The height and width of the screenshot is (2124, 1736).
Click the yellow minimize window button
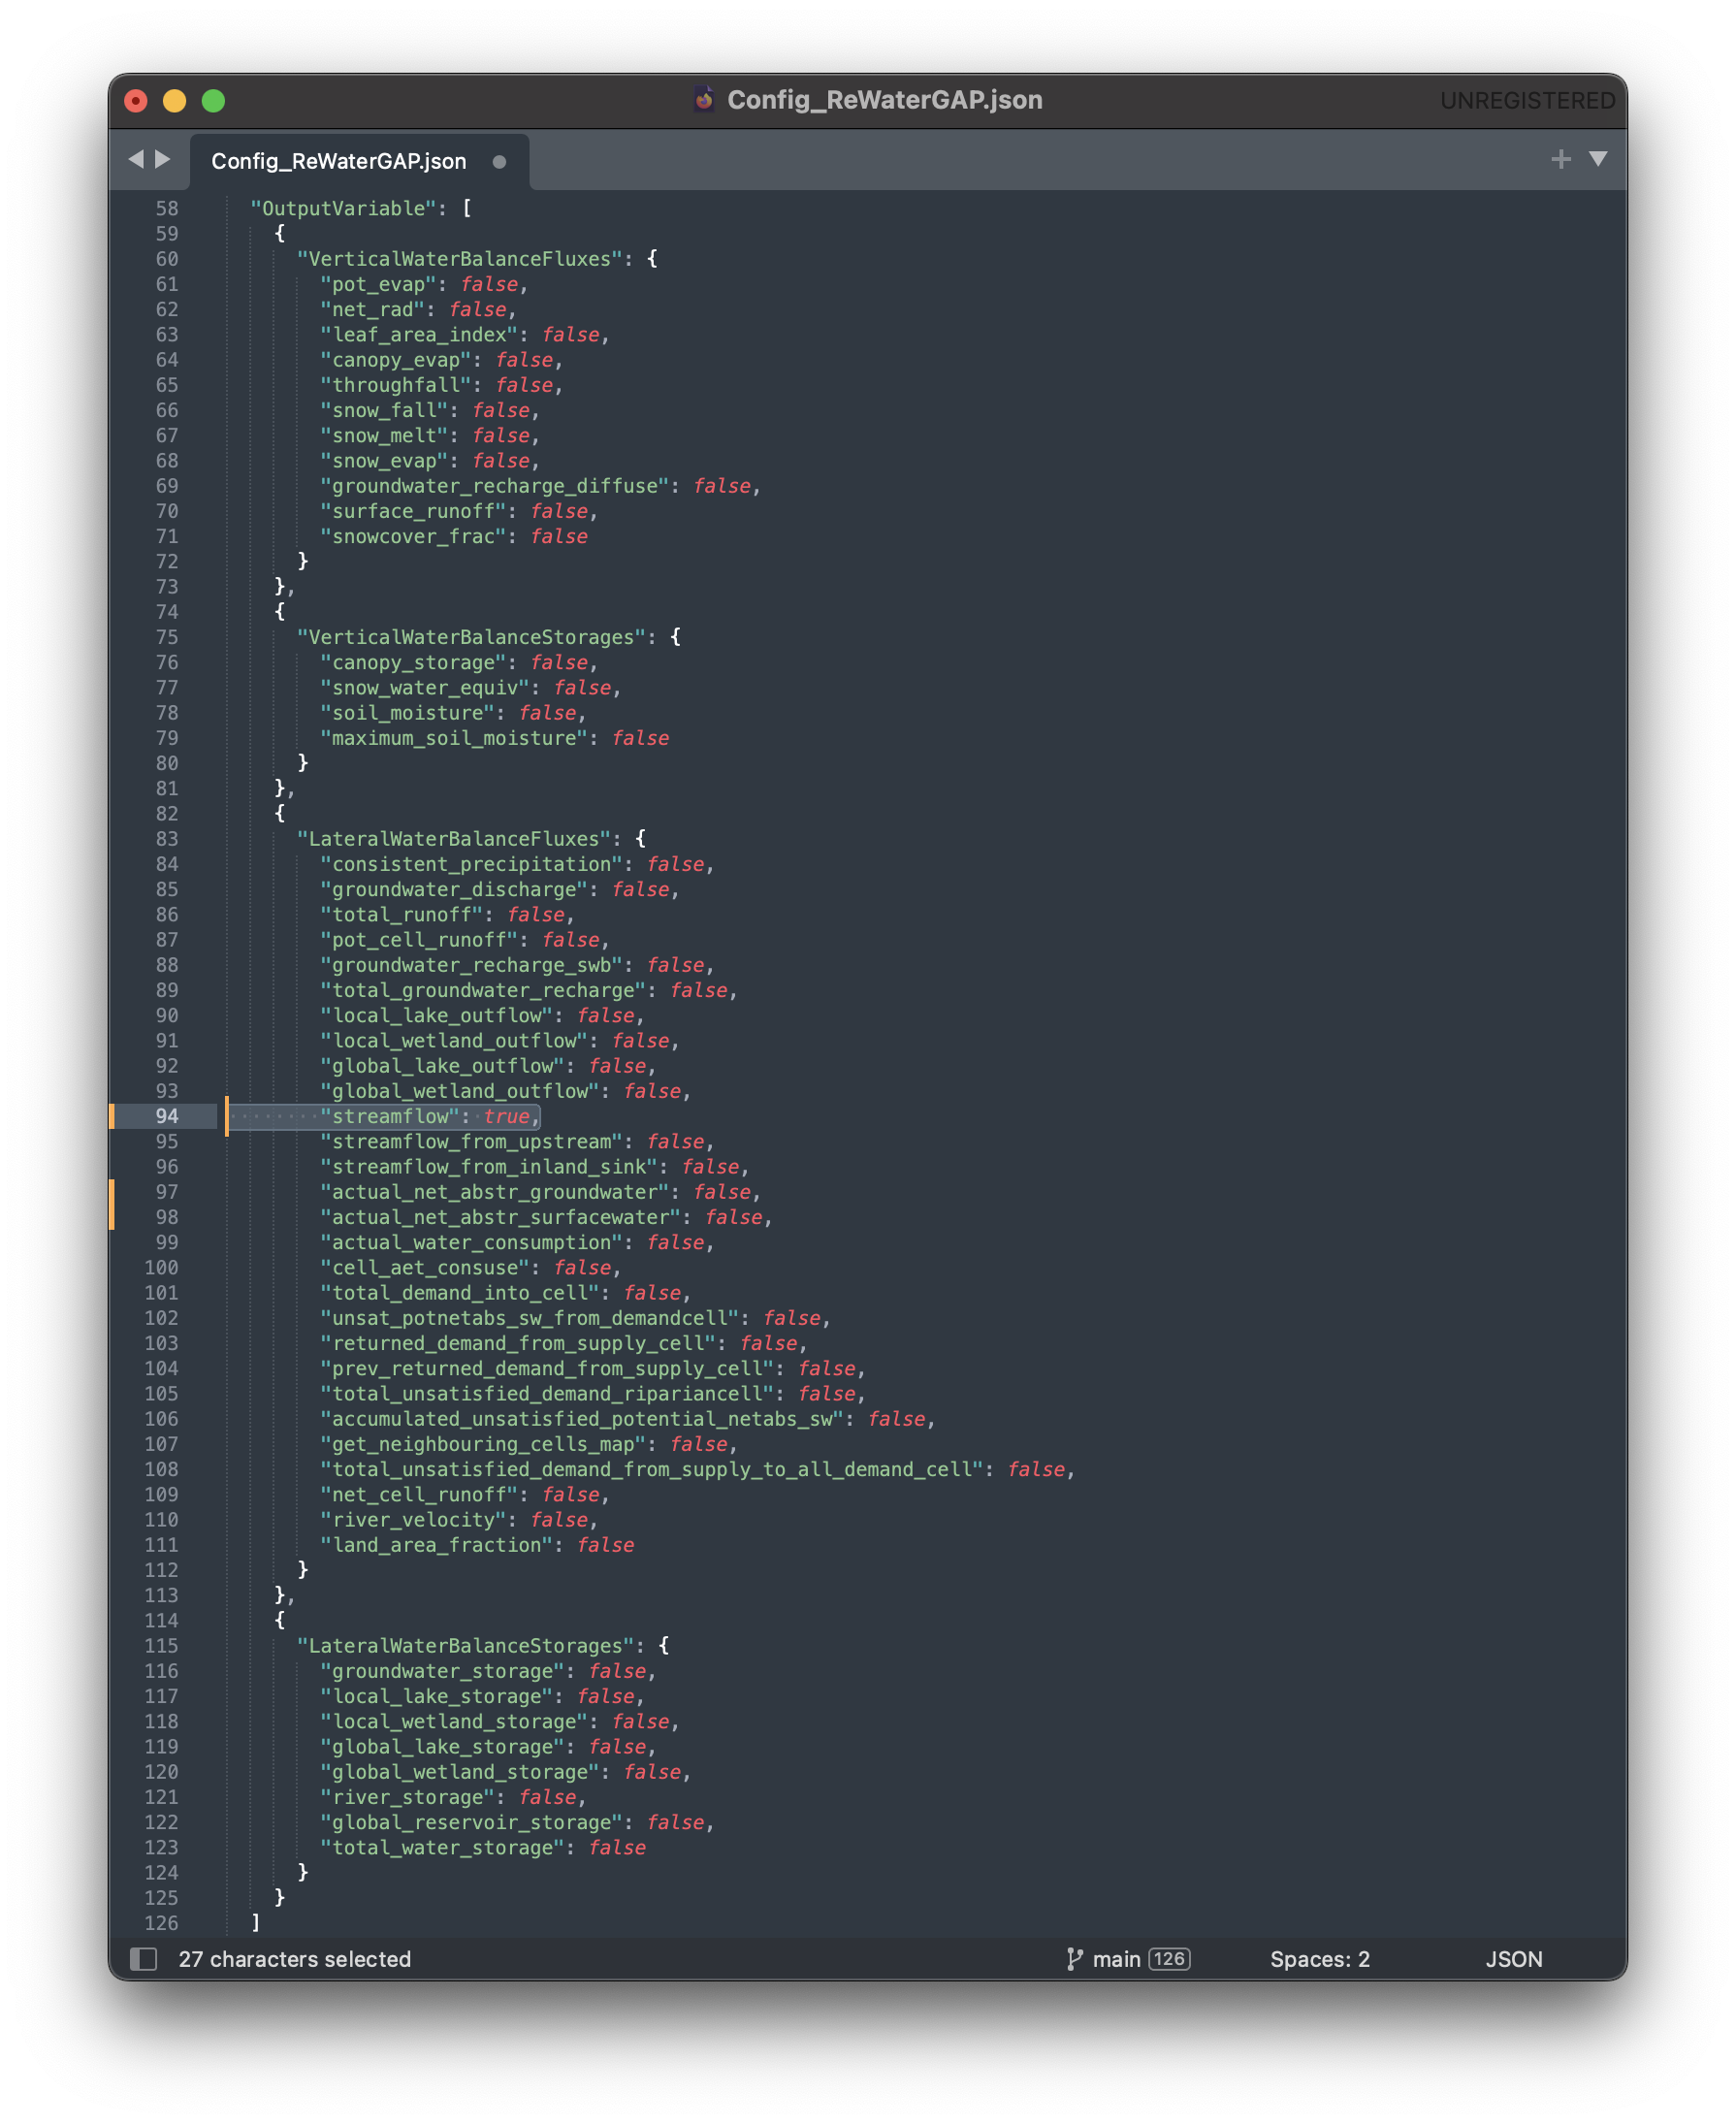(174, 101)
